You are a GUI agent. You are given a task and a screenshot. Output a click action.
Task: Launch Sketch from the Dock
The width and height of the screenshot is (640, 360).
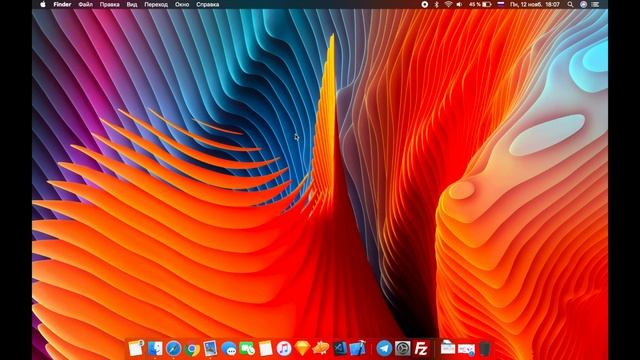[302, 349]
